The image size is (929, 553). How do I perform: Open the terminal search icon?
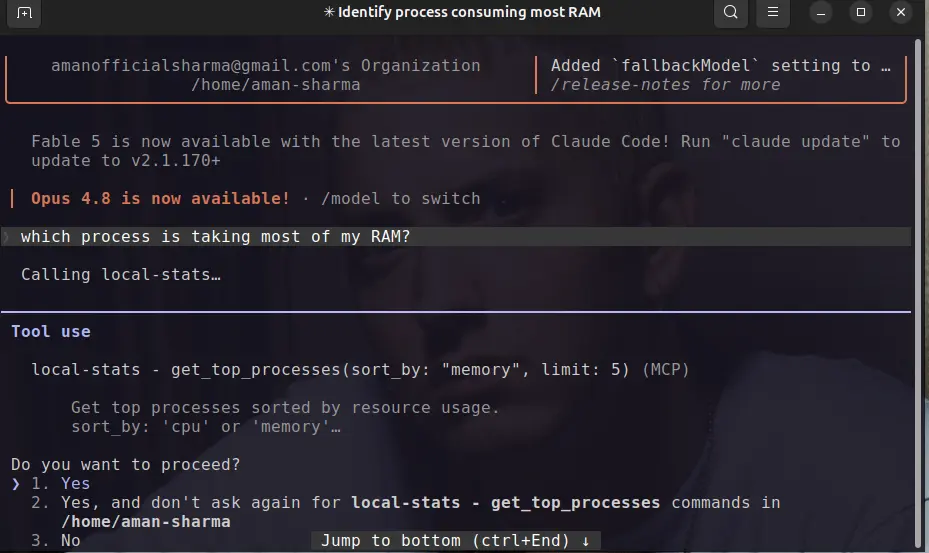(731, 12)
